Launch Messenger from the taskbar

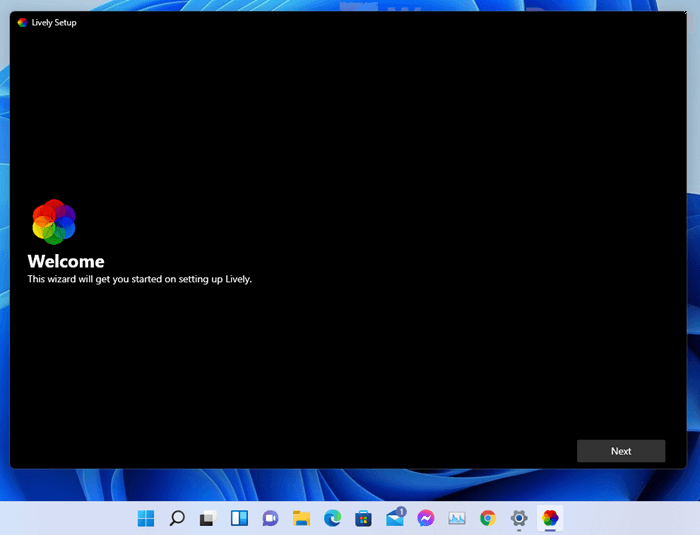(x=426, y=518)
